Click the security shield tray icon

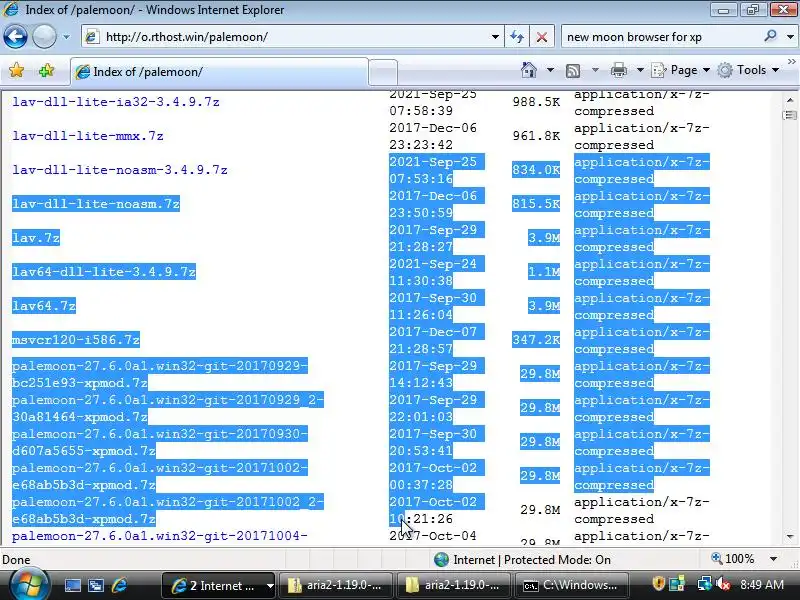click(x=658, y=584)
